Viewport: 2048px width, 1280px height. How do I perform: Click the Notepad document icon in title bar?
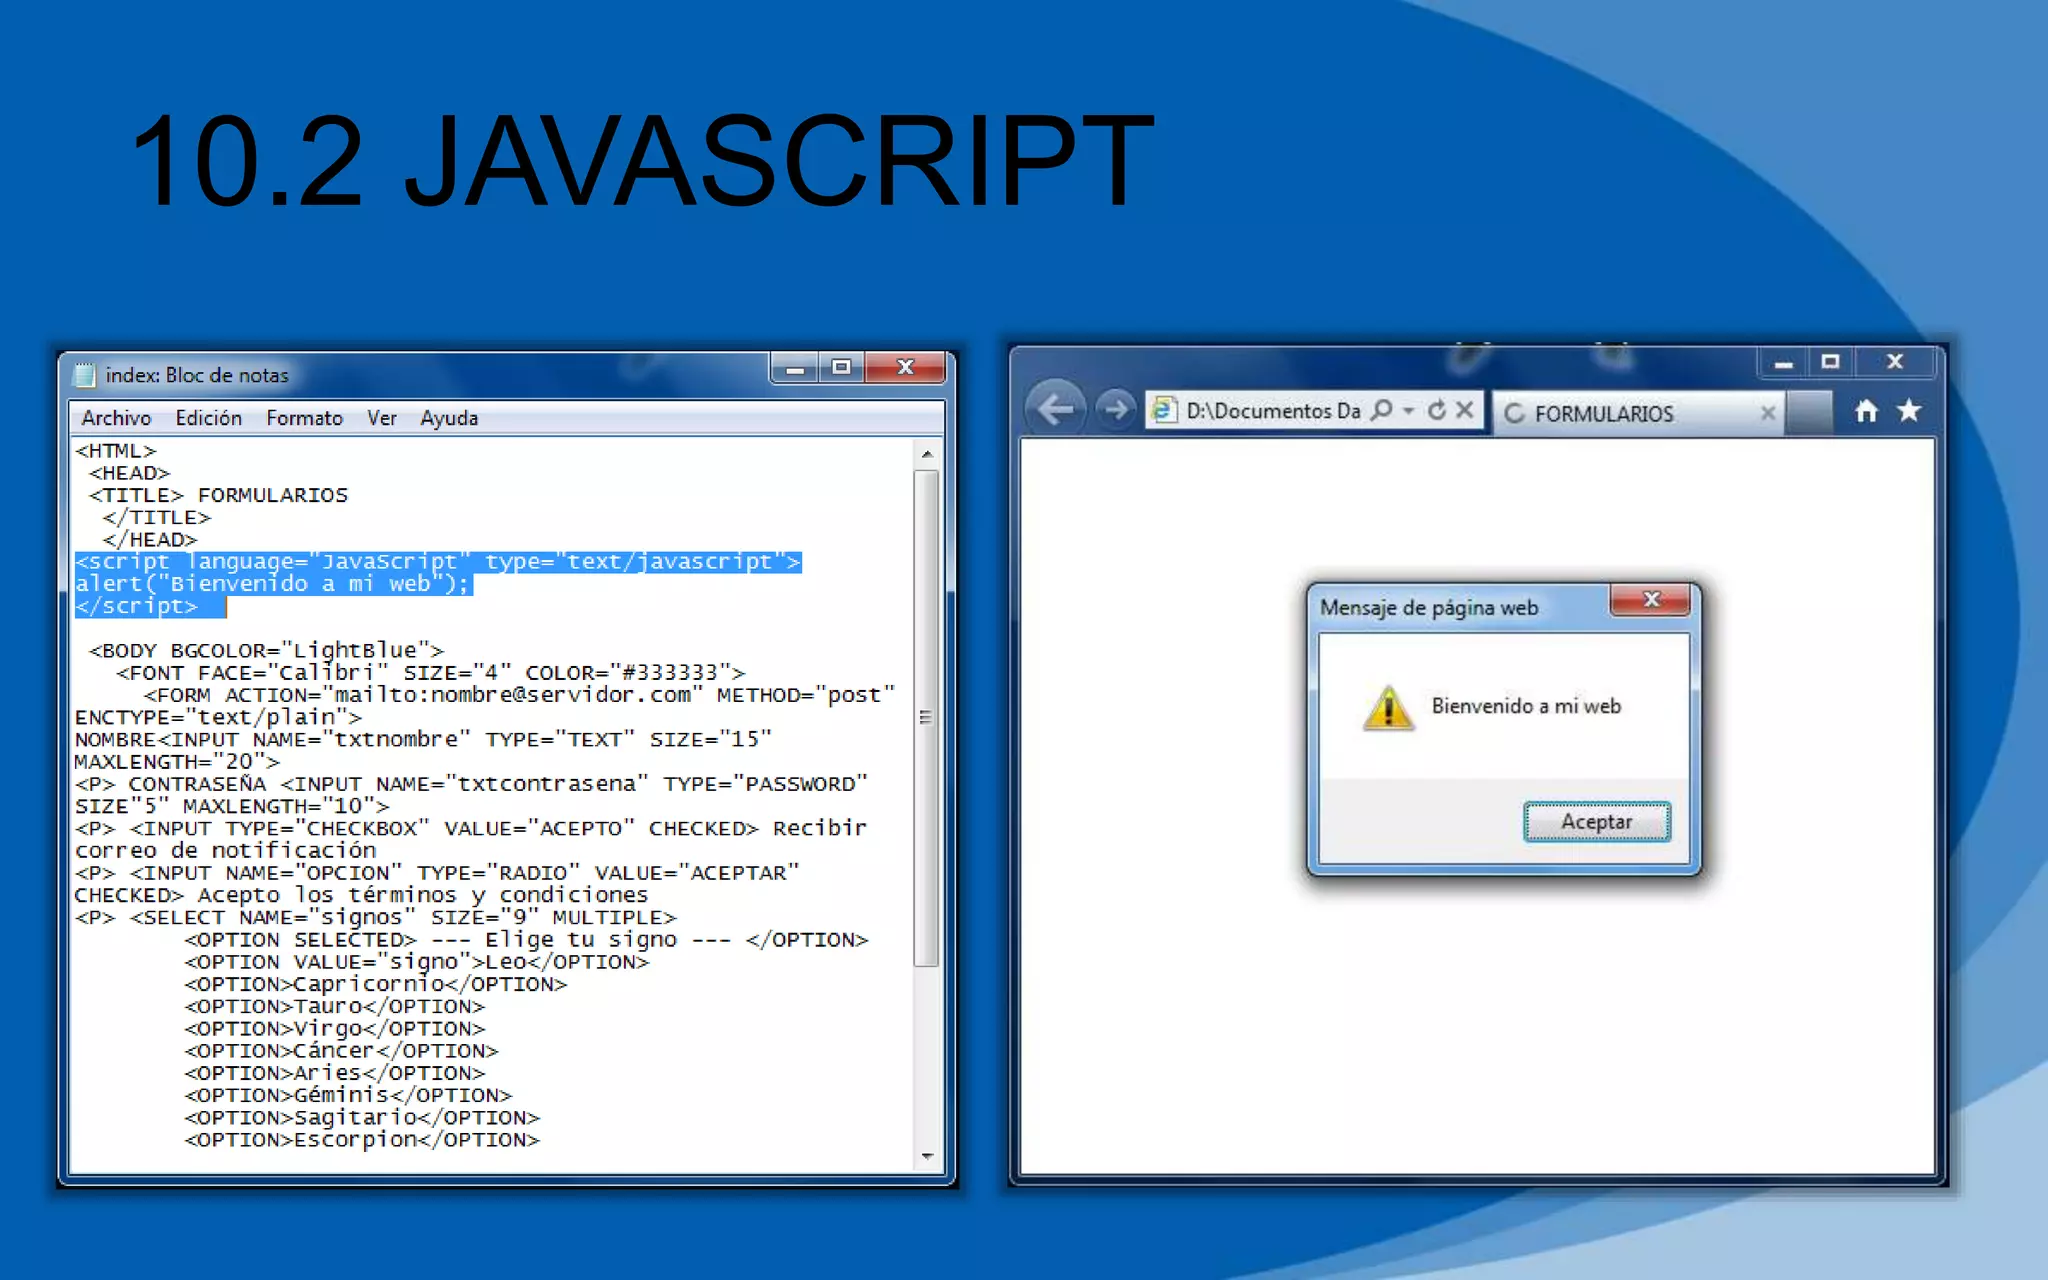coord(85,375)
